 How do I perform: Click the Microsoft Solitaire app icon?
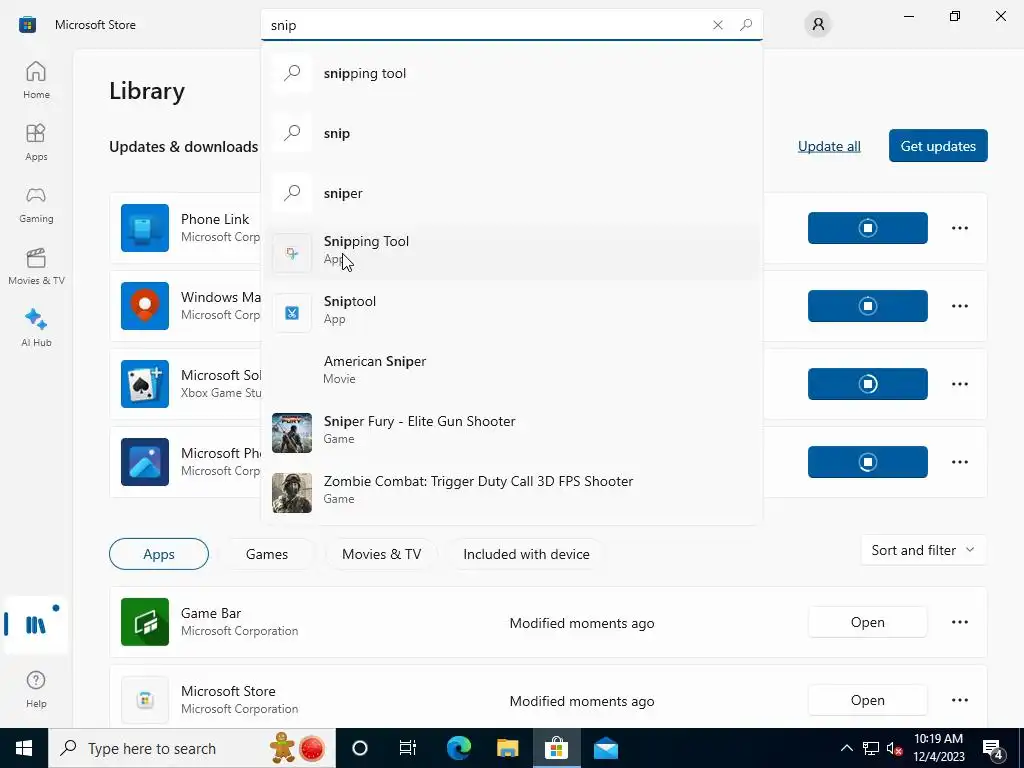pyautogui.click(x=145, y=384)
